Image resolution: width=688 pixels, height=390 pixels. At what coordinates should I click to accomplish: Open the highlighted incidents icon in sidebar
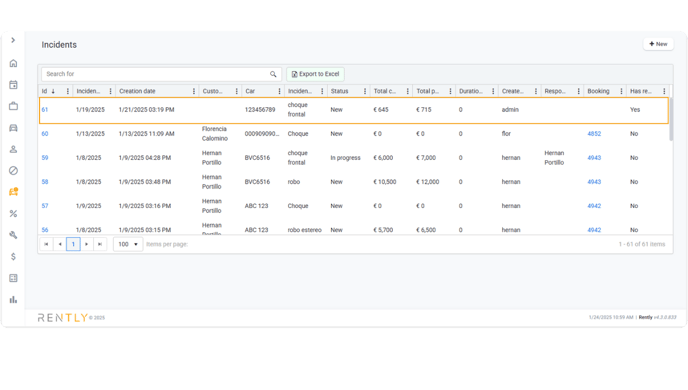[x=13, y=192]
